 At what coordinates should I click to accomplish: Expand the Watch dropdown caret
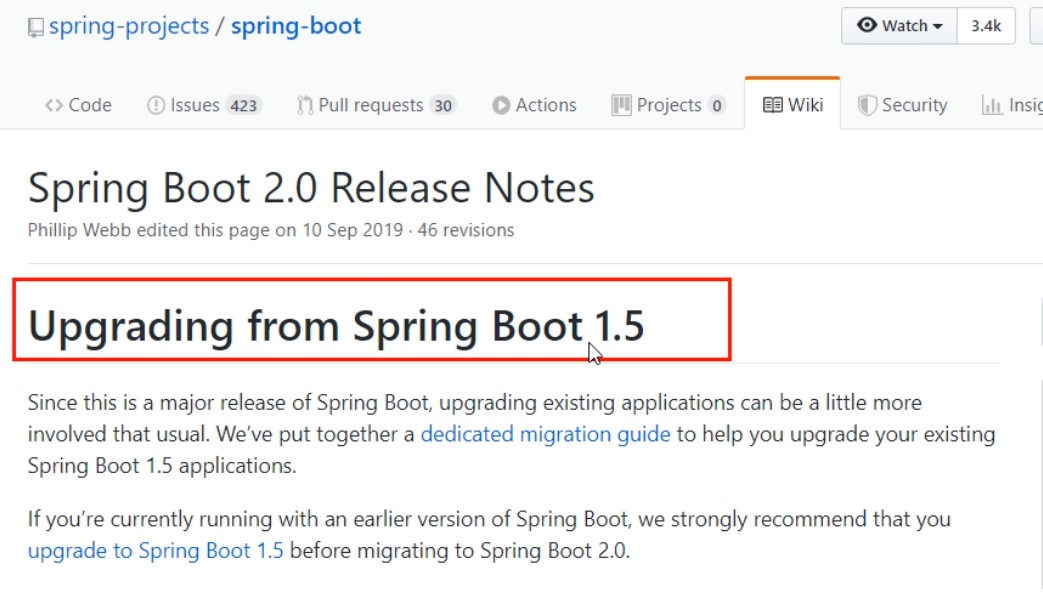[x=938, y=27]
